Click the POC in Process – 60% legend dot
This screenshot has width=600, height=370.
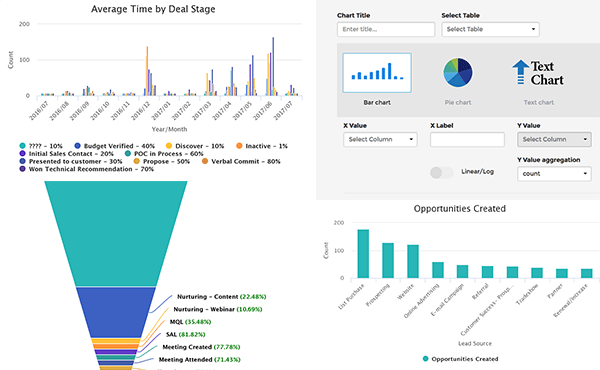(x=128, y=153)
